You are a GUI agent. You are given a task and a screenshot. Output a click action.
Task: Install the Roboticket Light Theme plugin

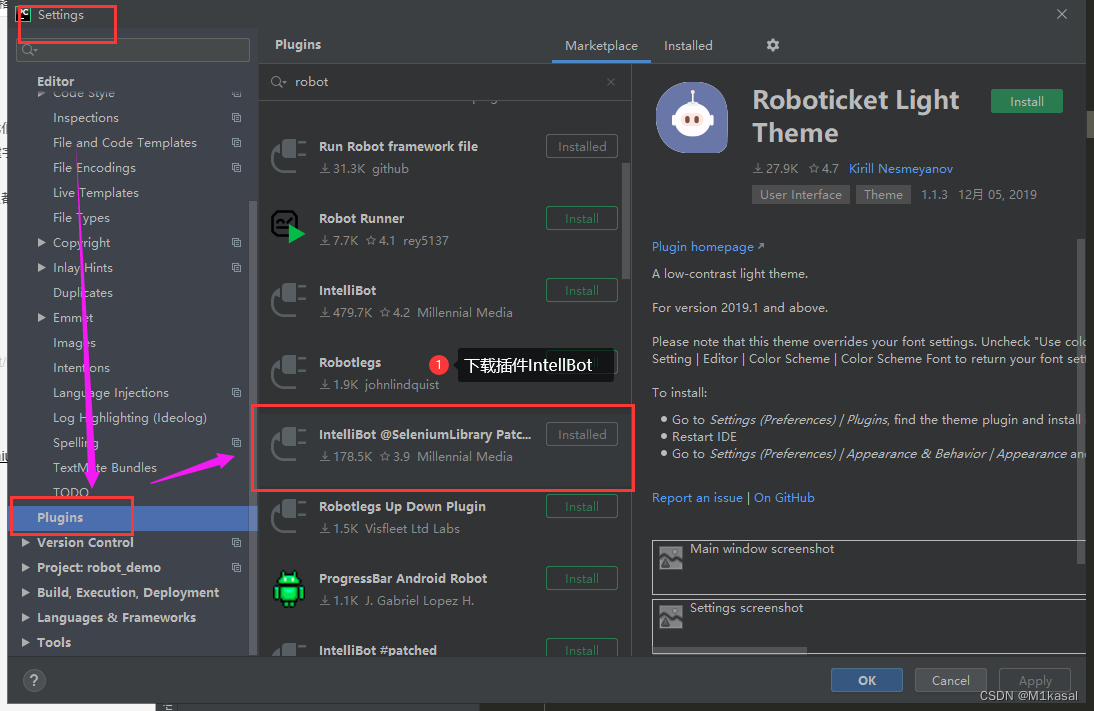pyautogui.click(x=1026, y=102)
